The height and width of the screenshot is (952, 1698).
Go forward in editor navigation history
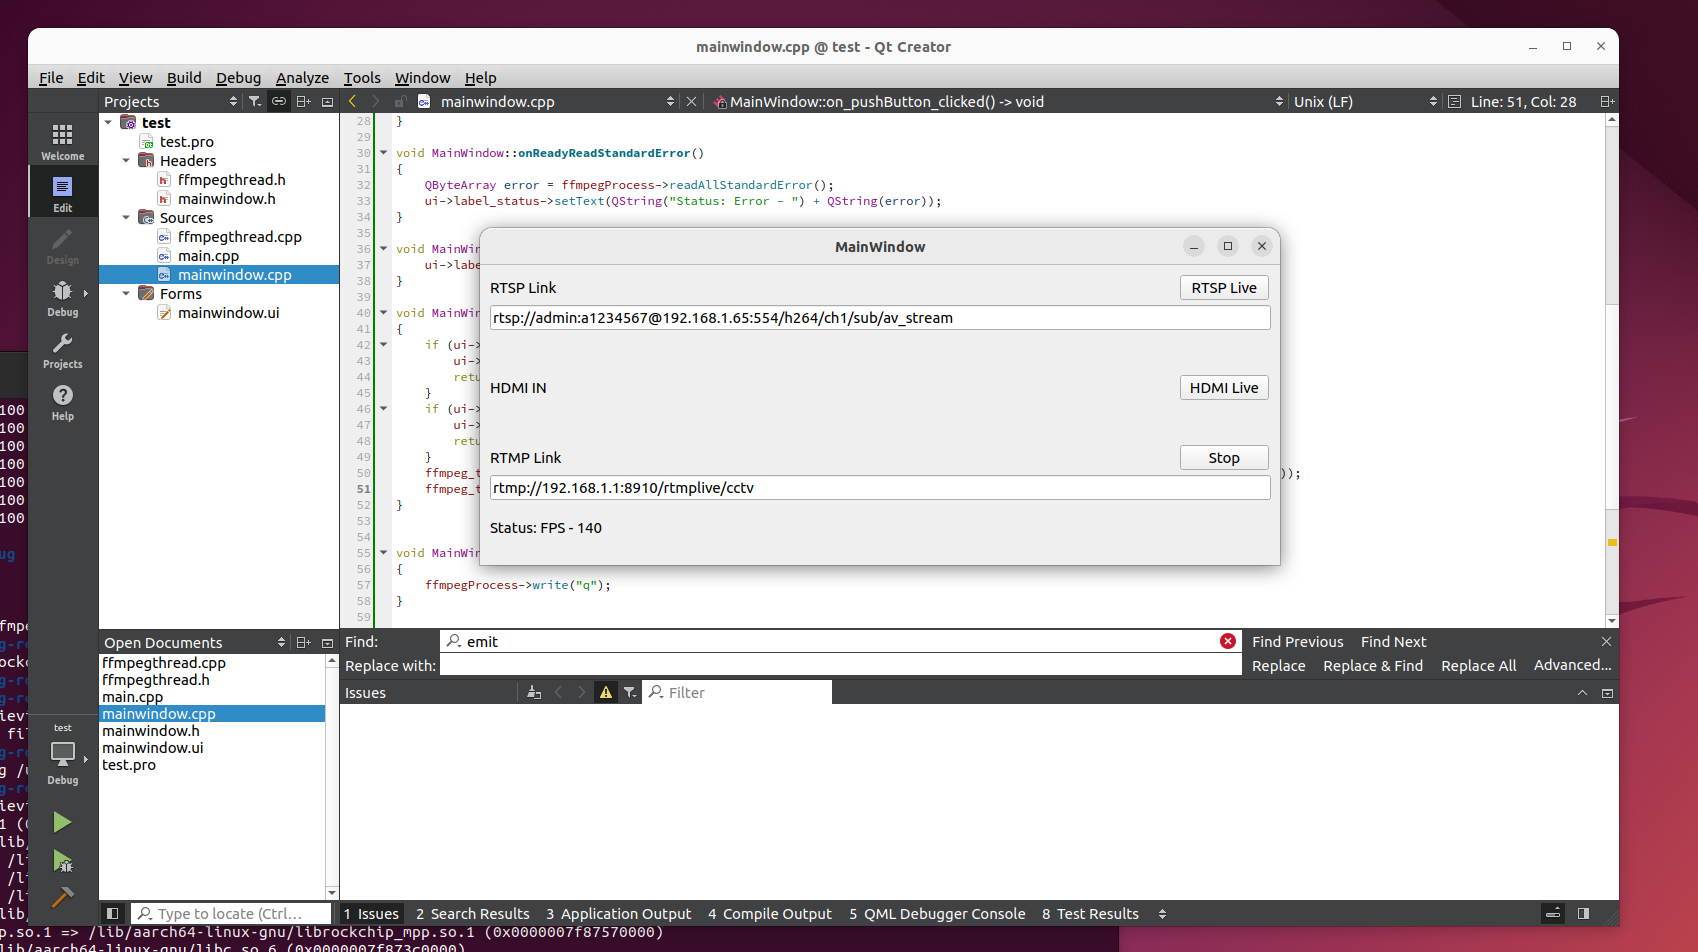[x=375, y=101]
